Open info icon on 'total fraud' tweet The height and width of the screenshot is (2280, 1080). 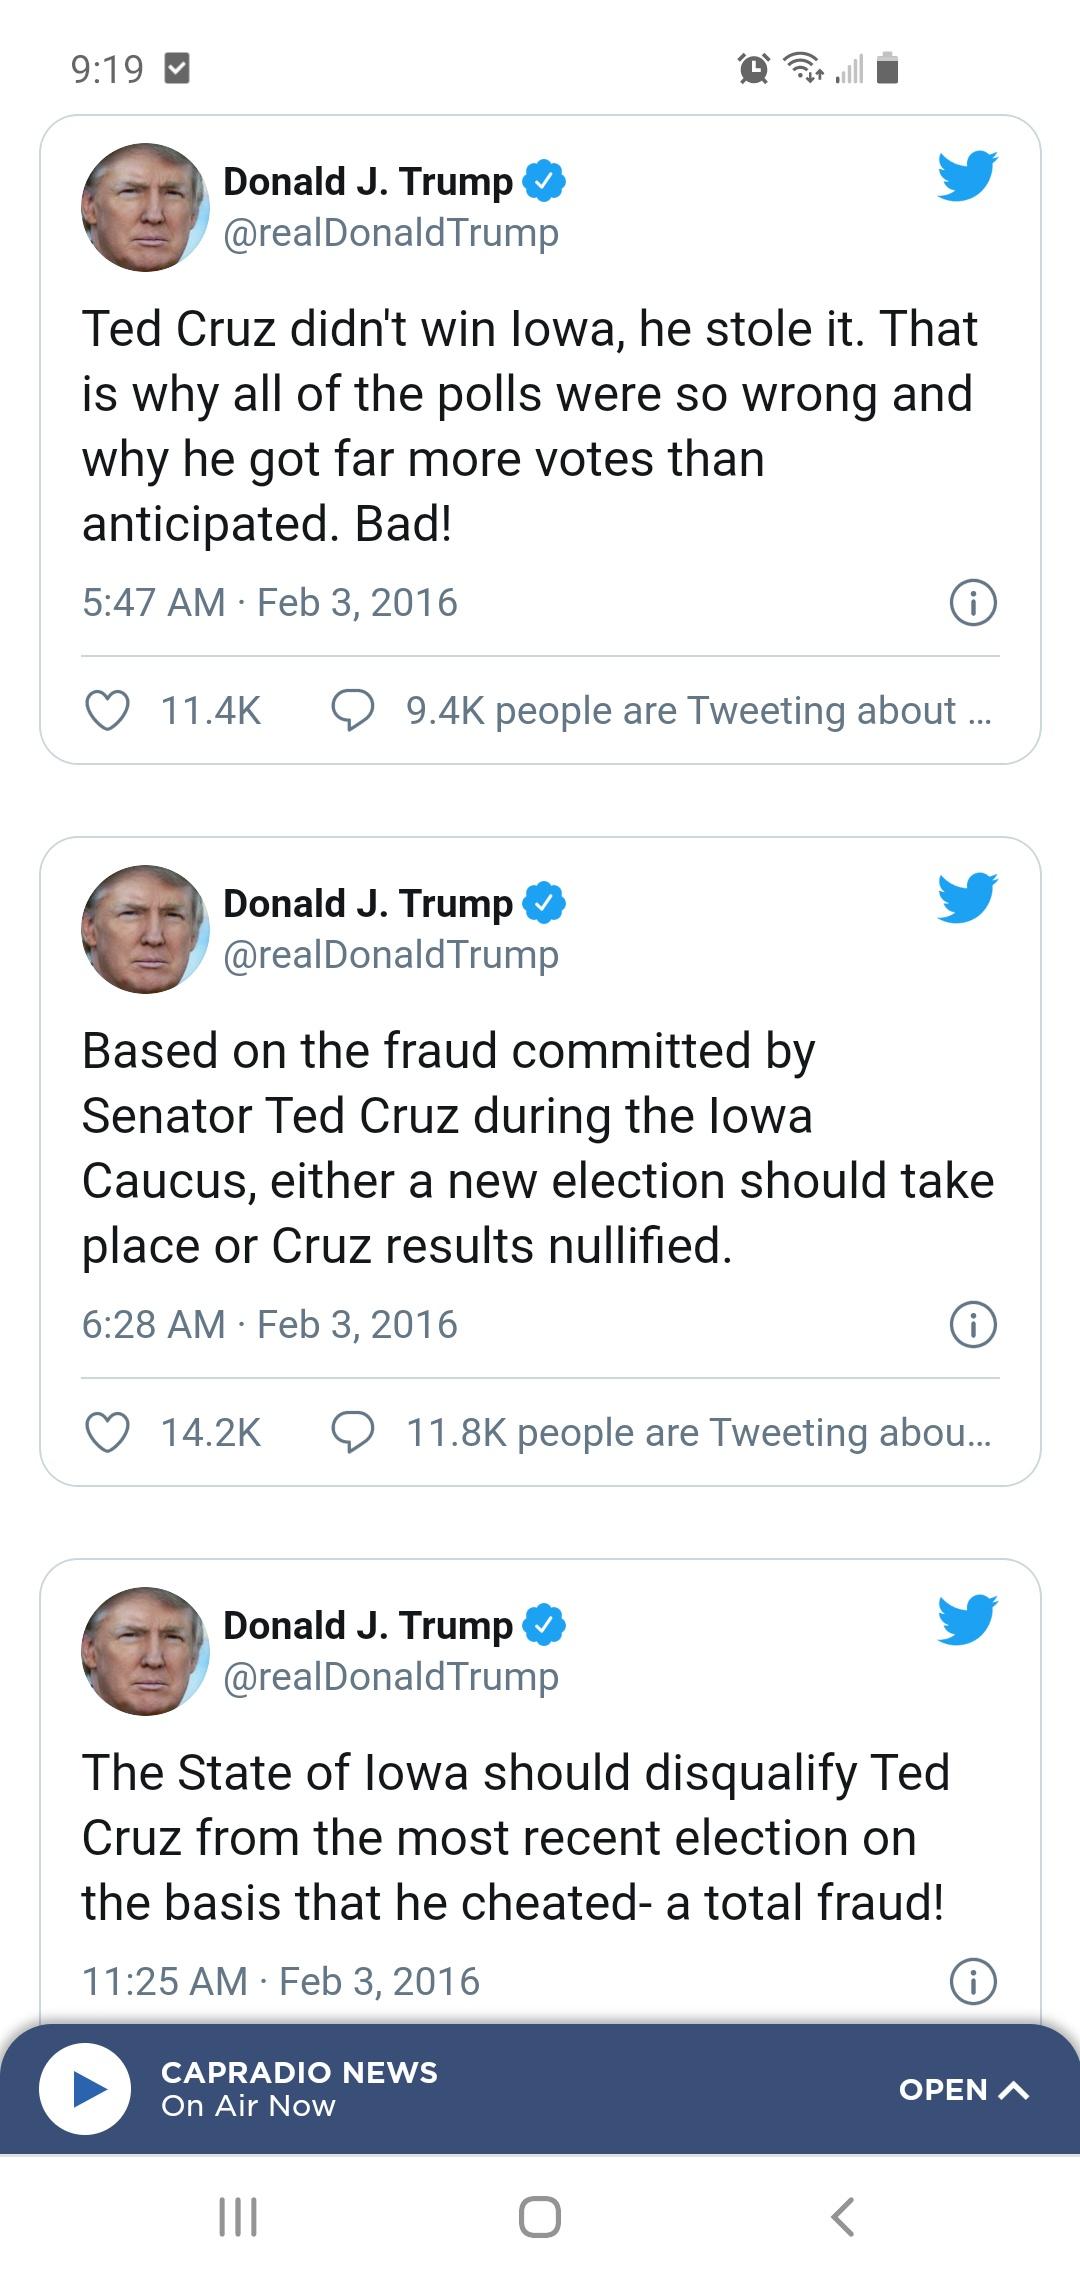pyautogui.click(x=973, y=1981)
